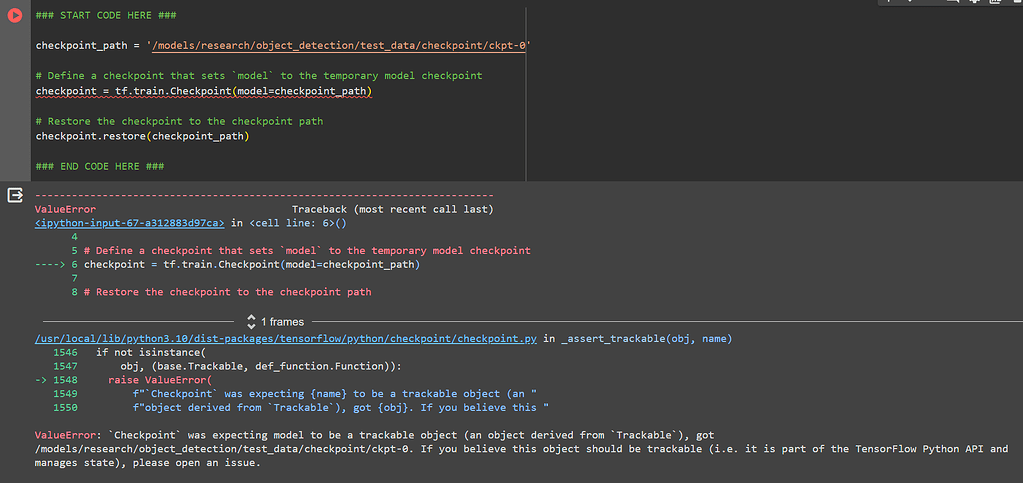Expand the hidden traceback frames arrows
Image resolution: width=1023 pixels, height=483 pixels.
[251, 321]
